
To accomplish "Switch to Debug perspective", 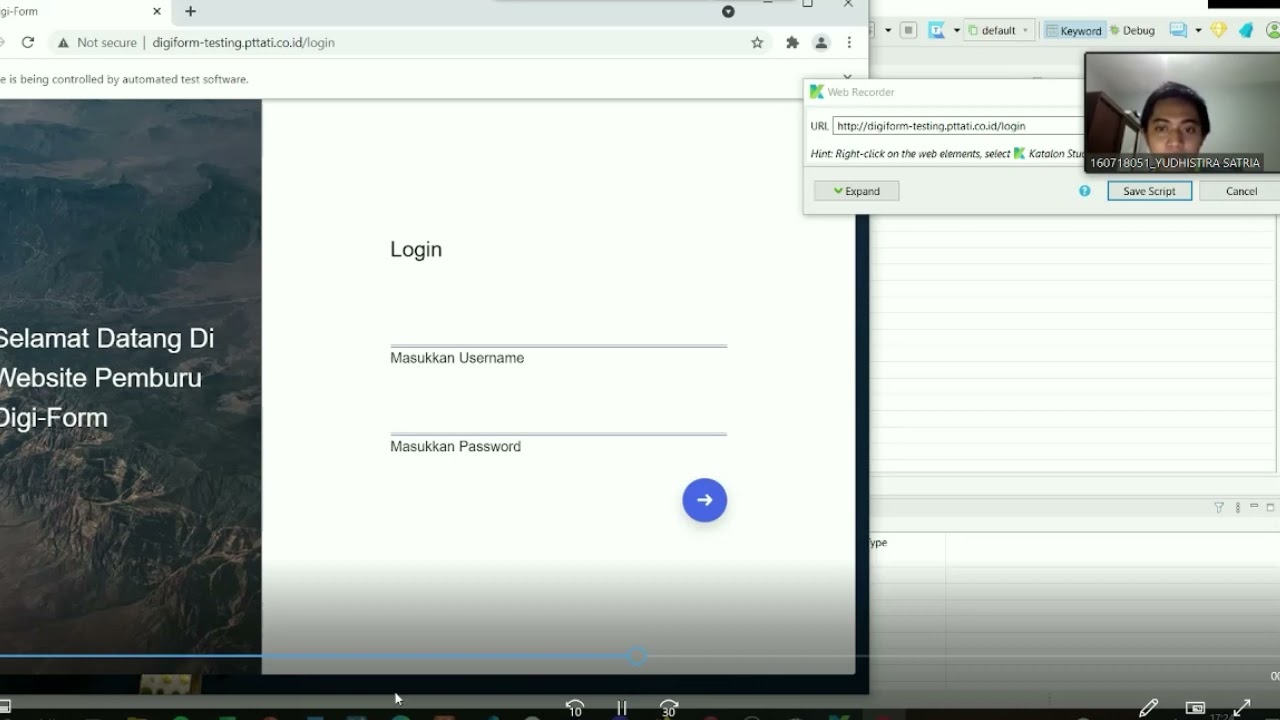I will (1132, 30).
